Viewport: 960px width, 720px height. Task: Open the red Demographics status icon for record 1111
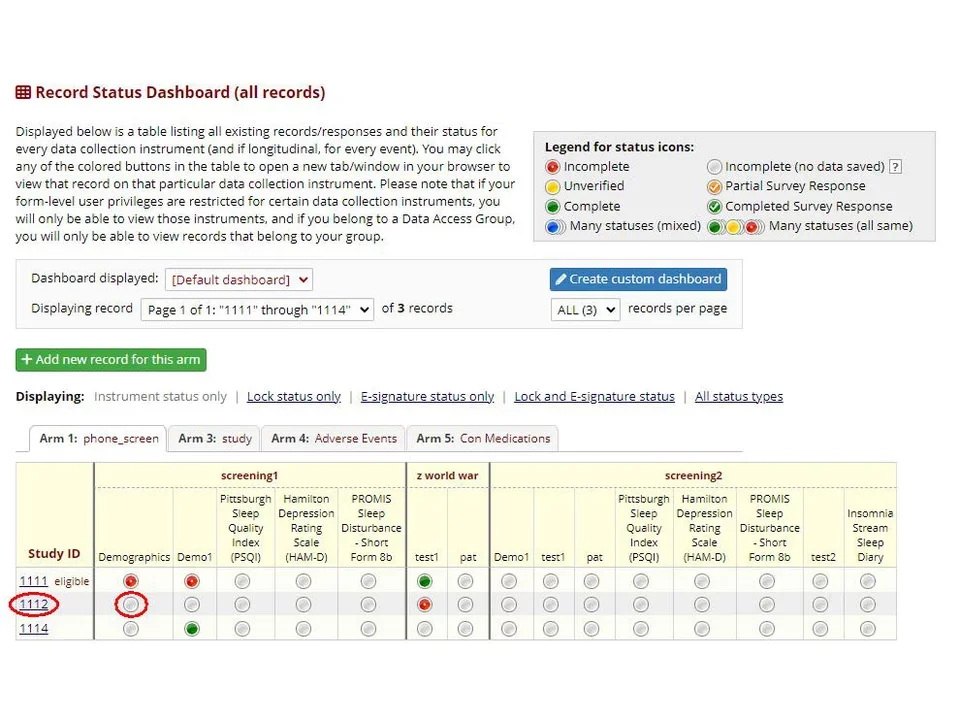(132, 580)
